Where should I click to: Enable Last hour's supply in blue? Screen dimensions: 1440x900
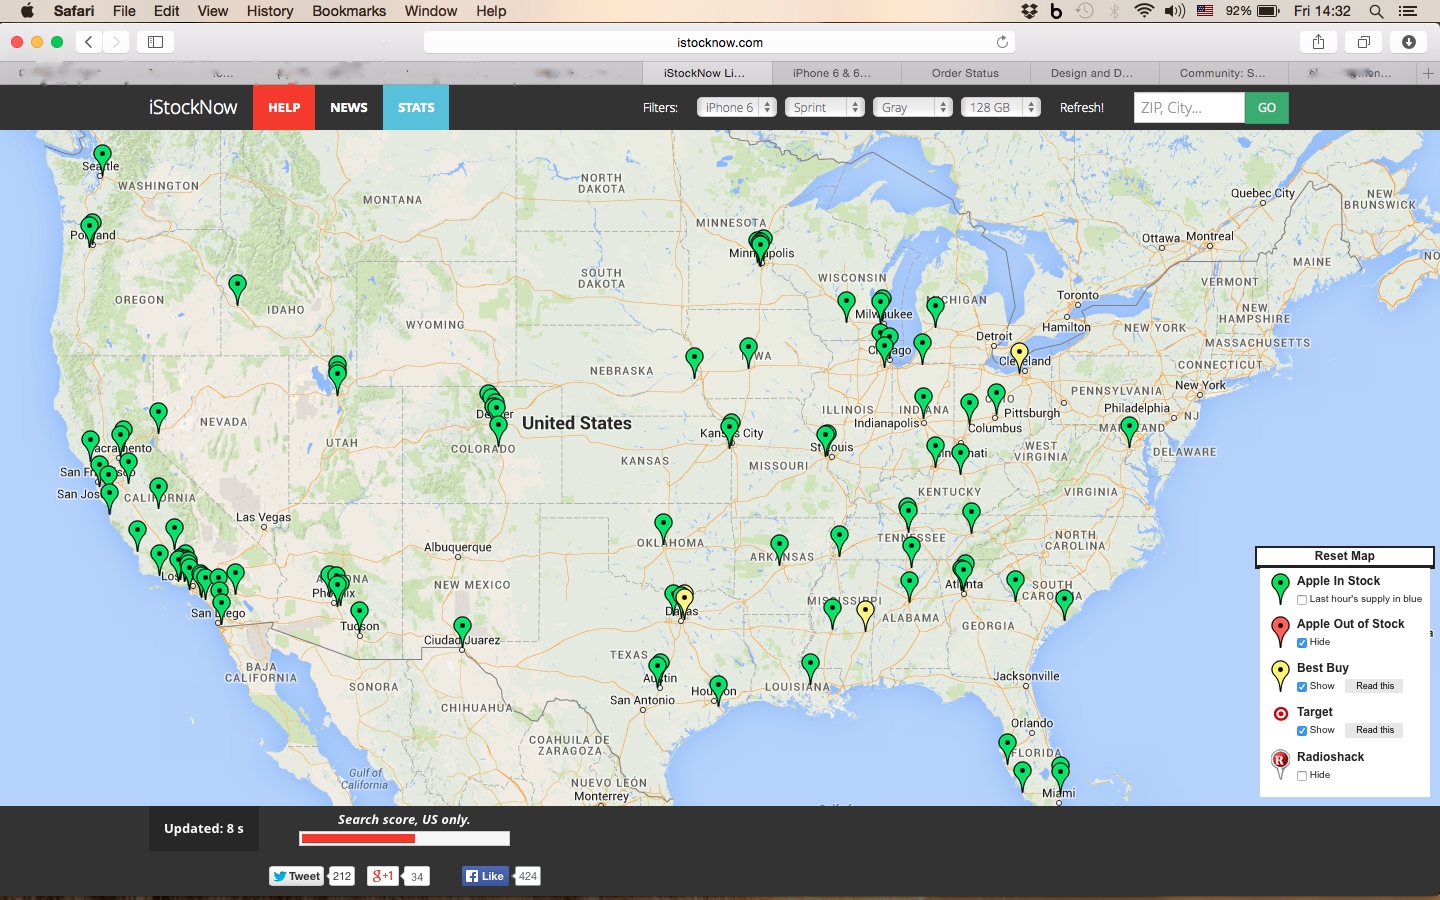coord(1302,599)
